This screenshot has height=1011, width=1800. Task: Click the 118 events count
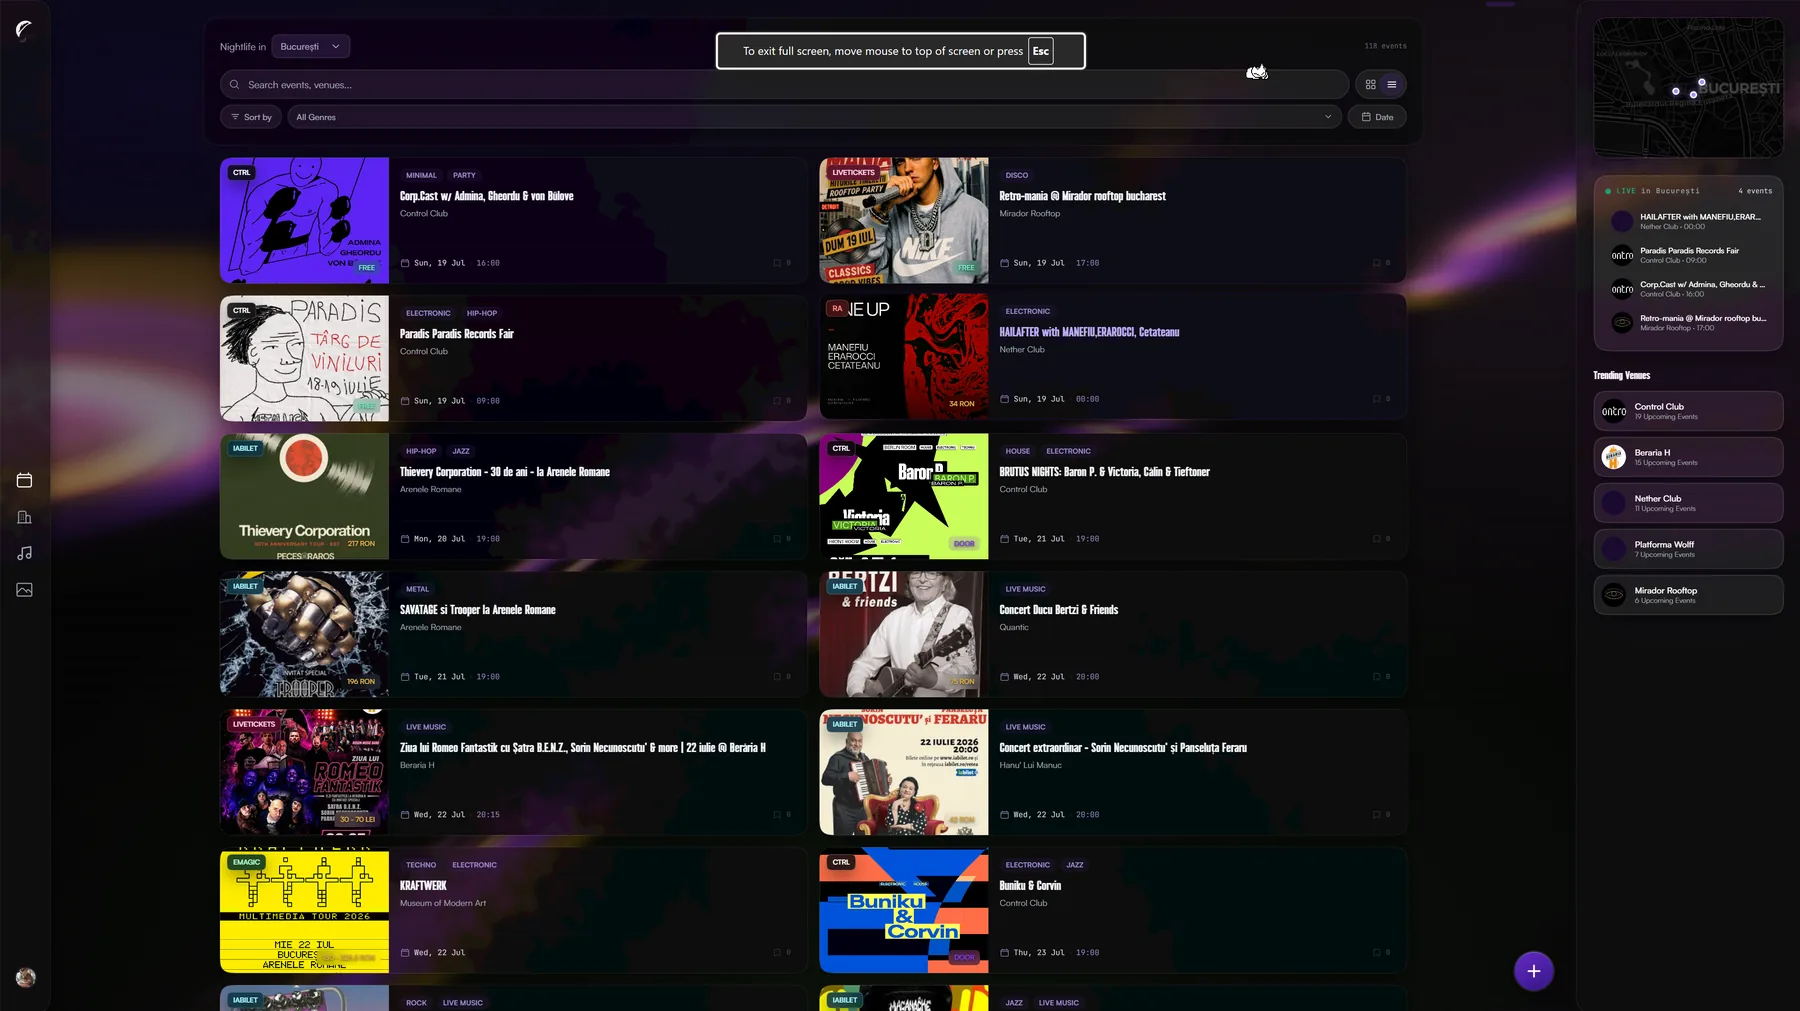1385,46
